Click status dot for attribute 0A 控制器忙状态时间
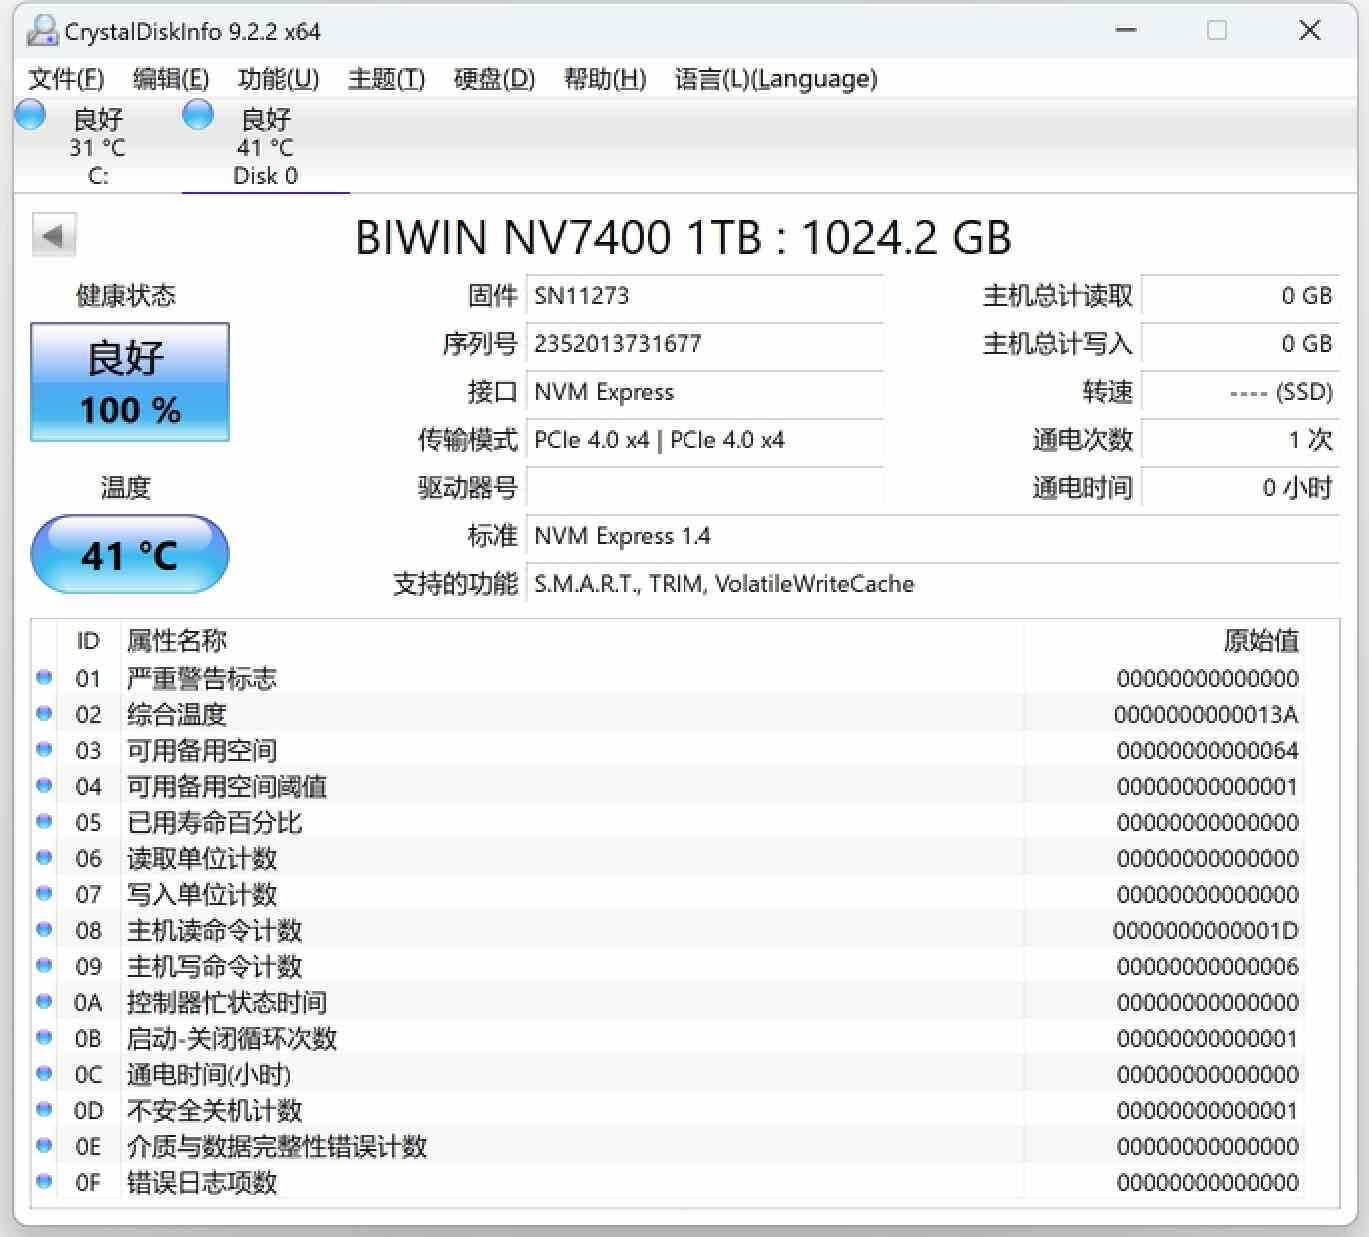The width and height of the screenshot is (1369, 1237). pyautogui.click(x=44, y=1001)
